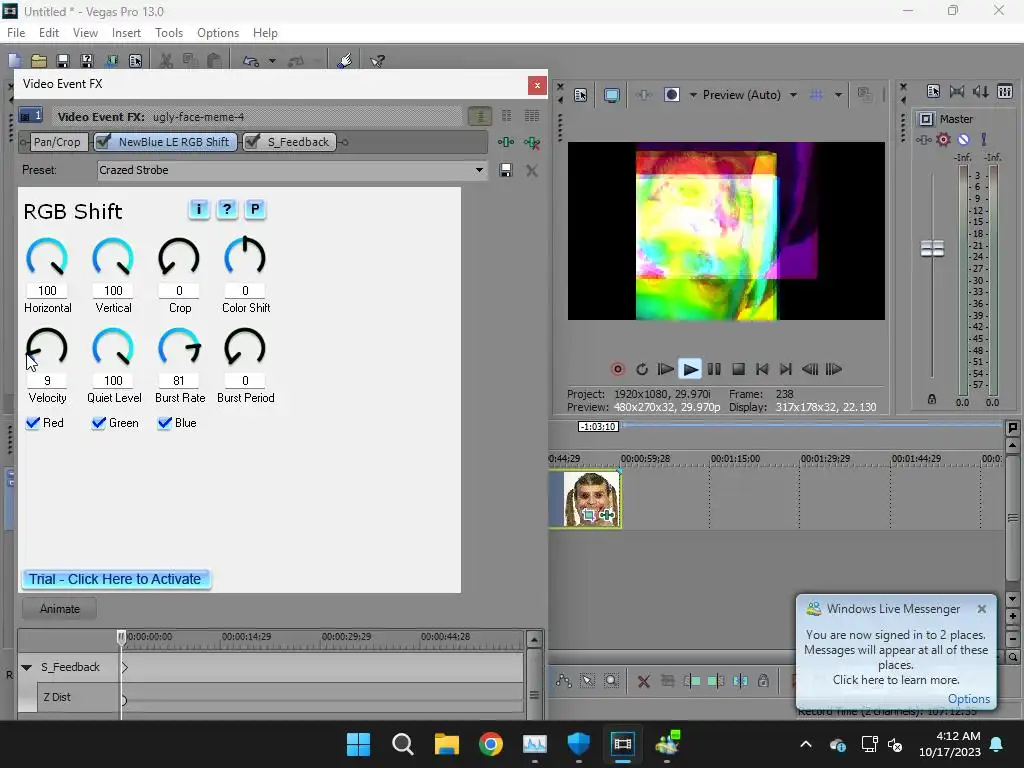The height and width of the screenshot is (768, 1024).
Task: Click the Master volume fader handle
Action: click(932, 248)
